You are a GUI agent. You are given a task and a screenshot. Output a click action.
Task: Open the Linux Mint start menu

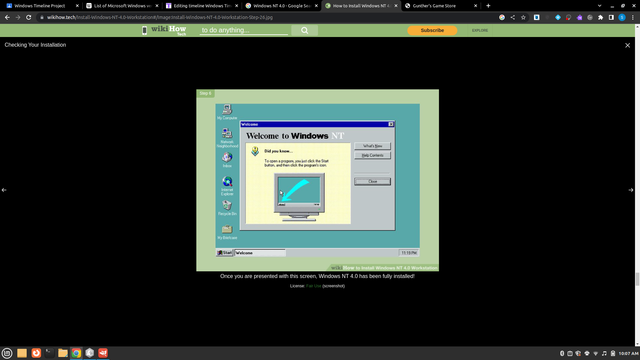(x=7, y=353)
